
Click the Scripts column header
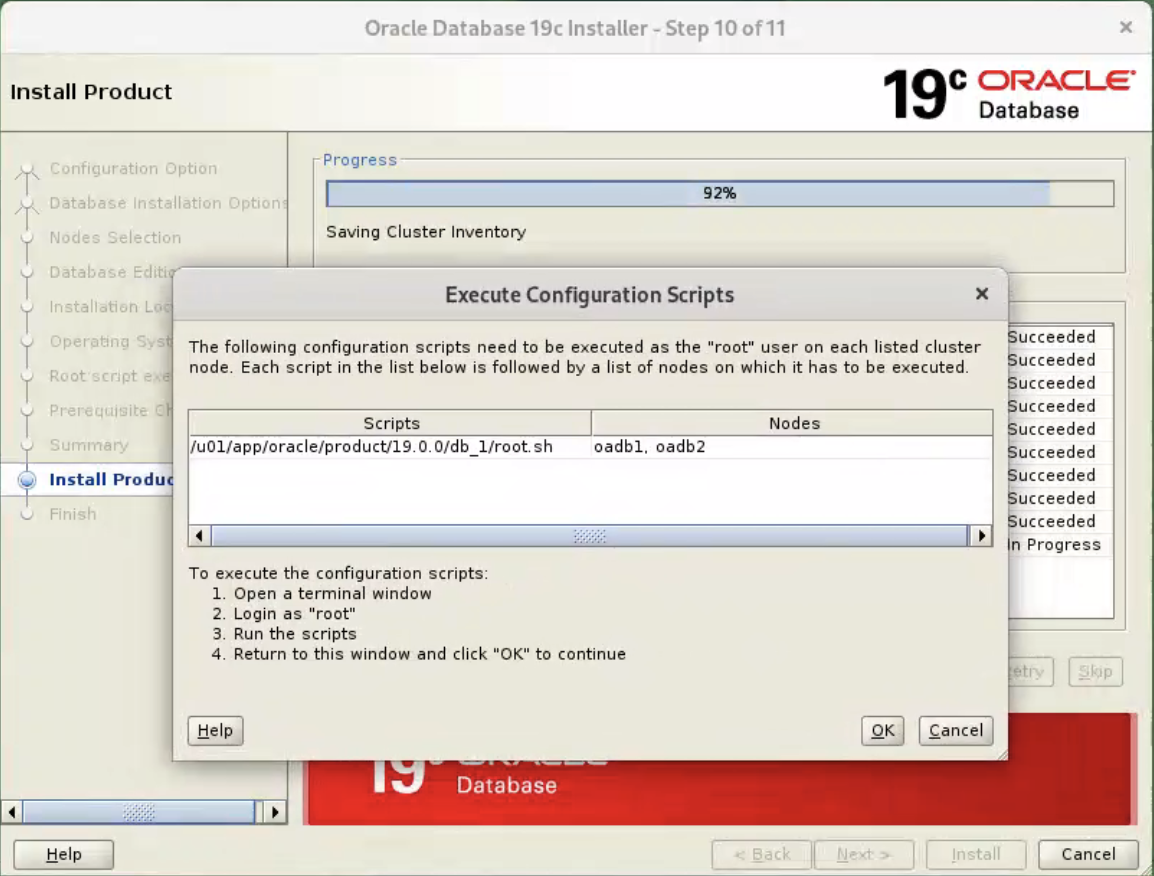tap(390, 423)
